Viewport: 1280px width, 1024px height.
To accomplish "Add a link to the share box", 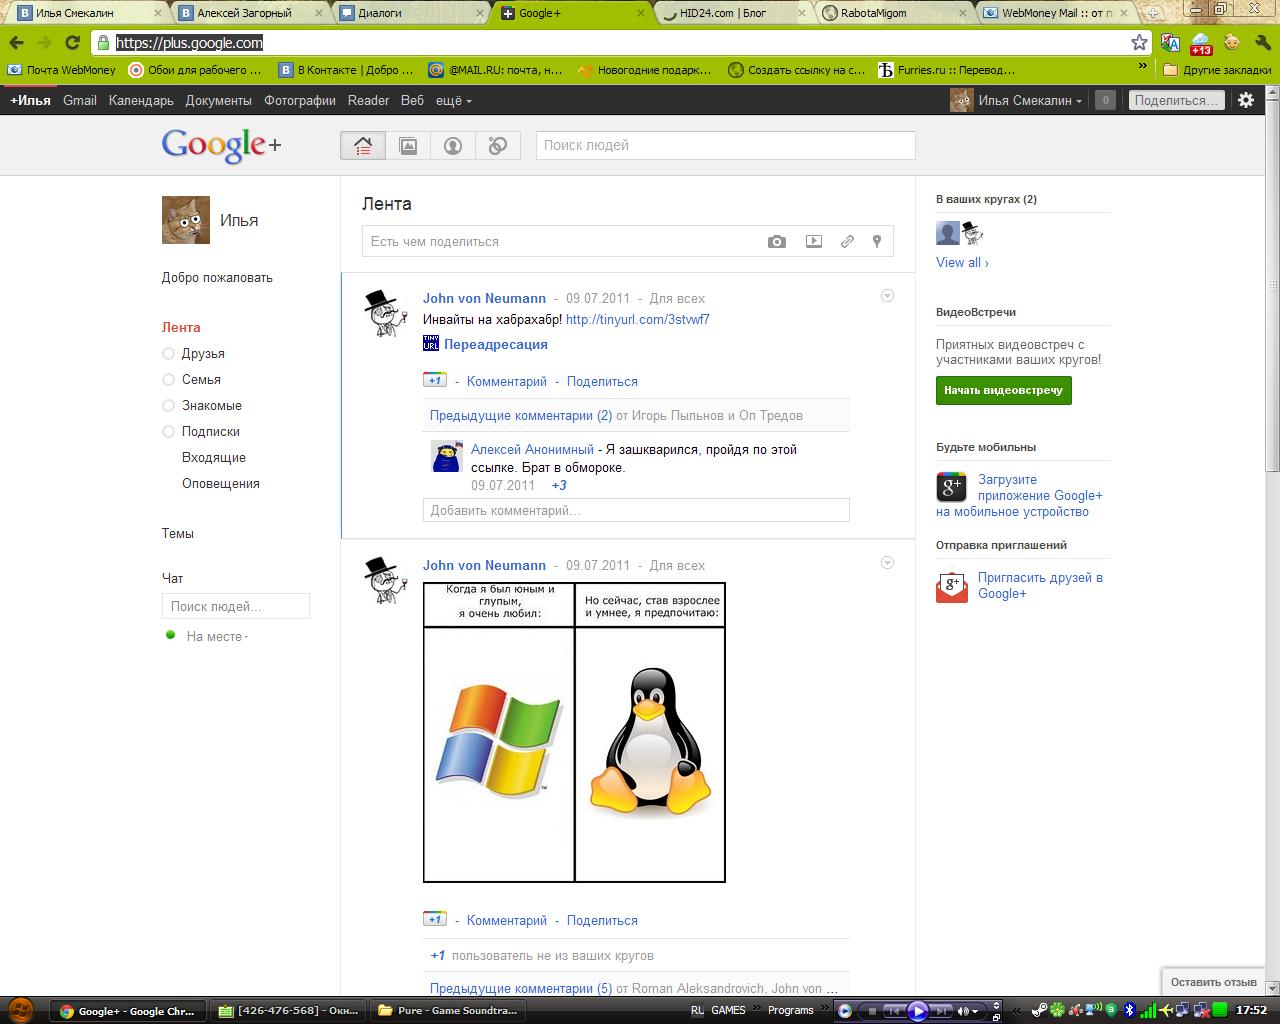I will pyautogui.click(x=847, y=241).
